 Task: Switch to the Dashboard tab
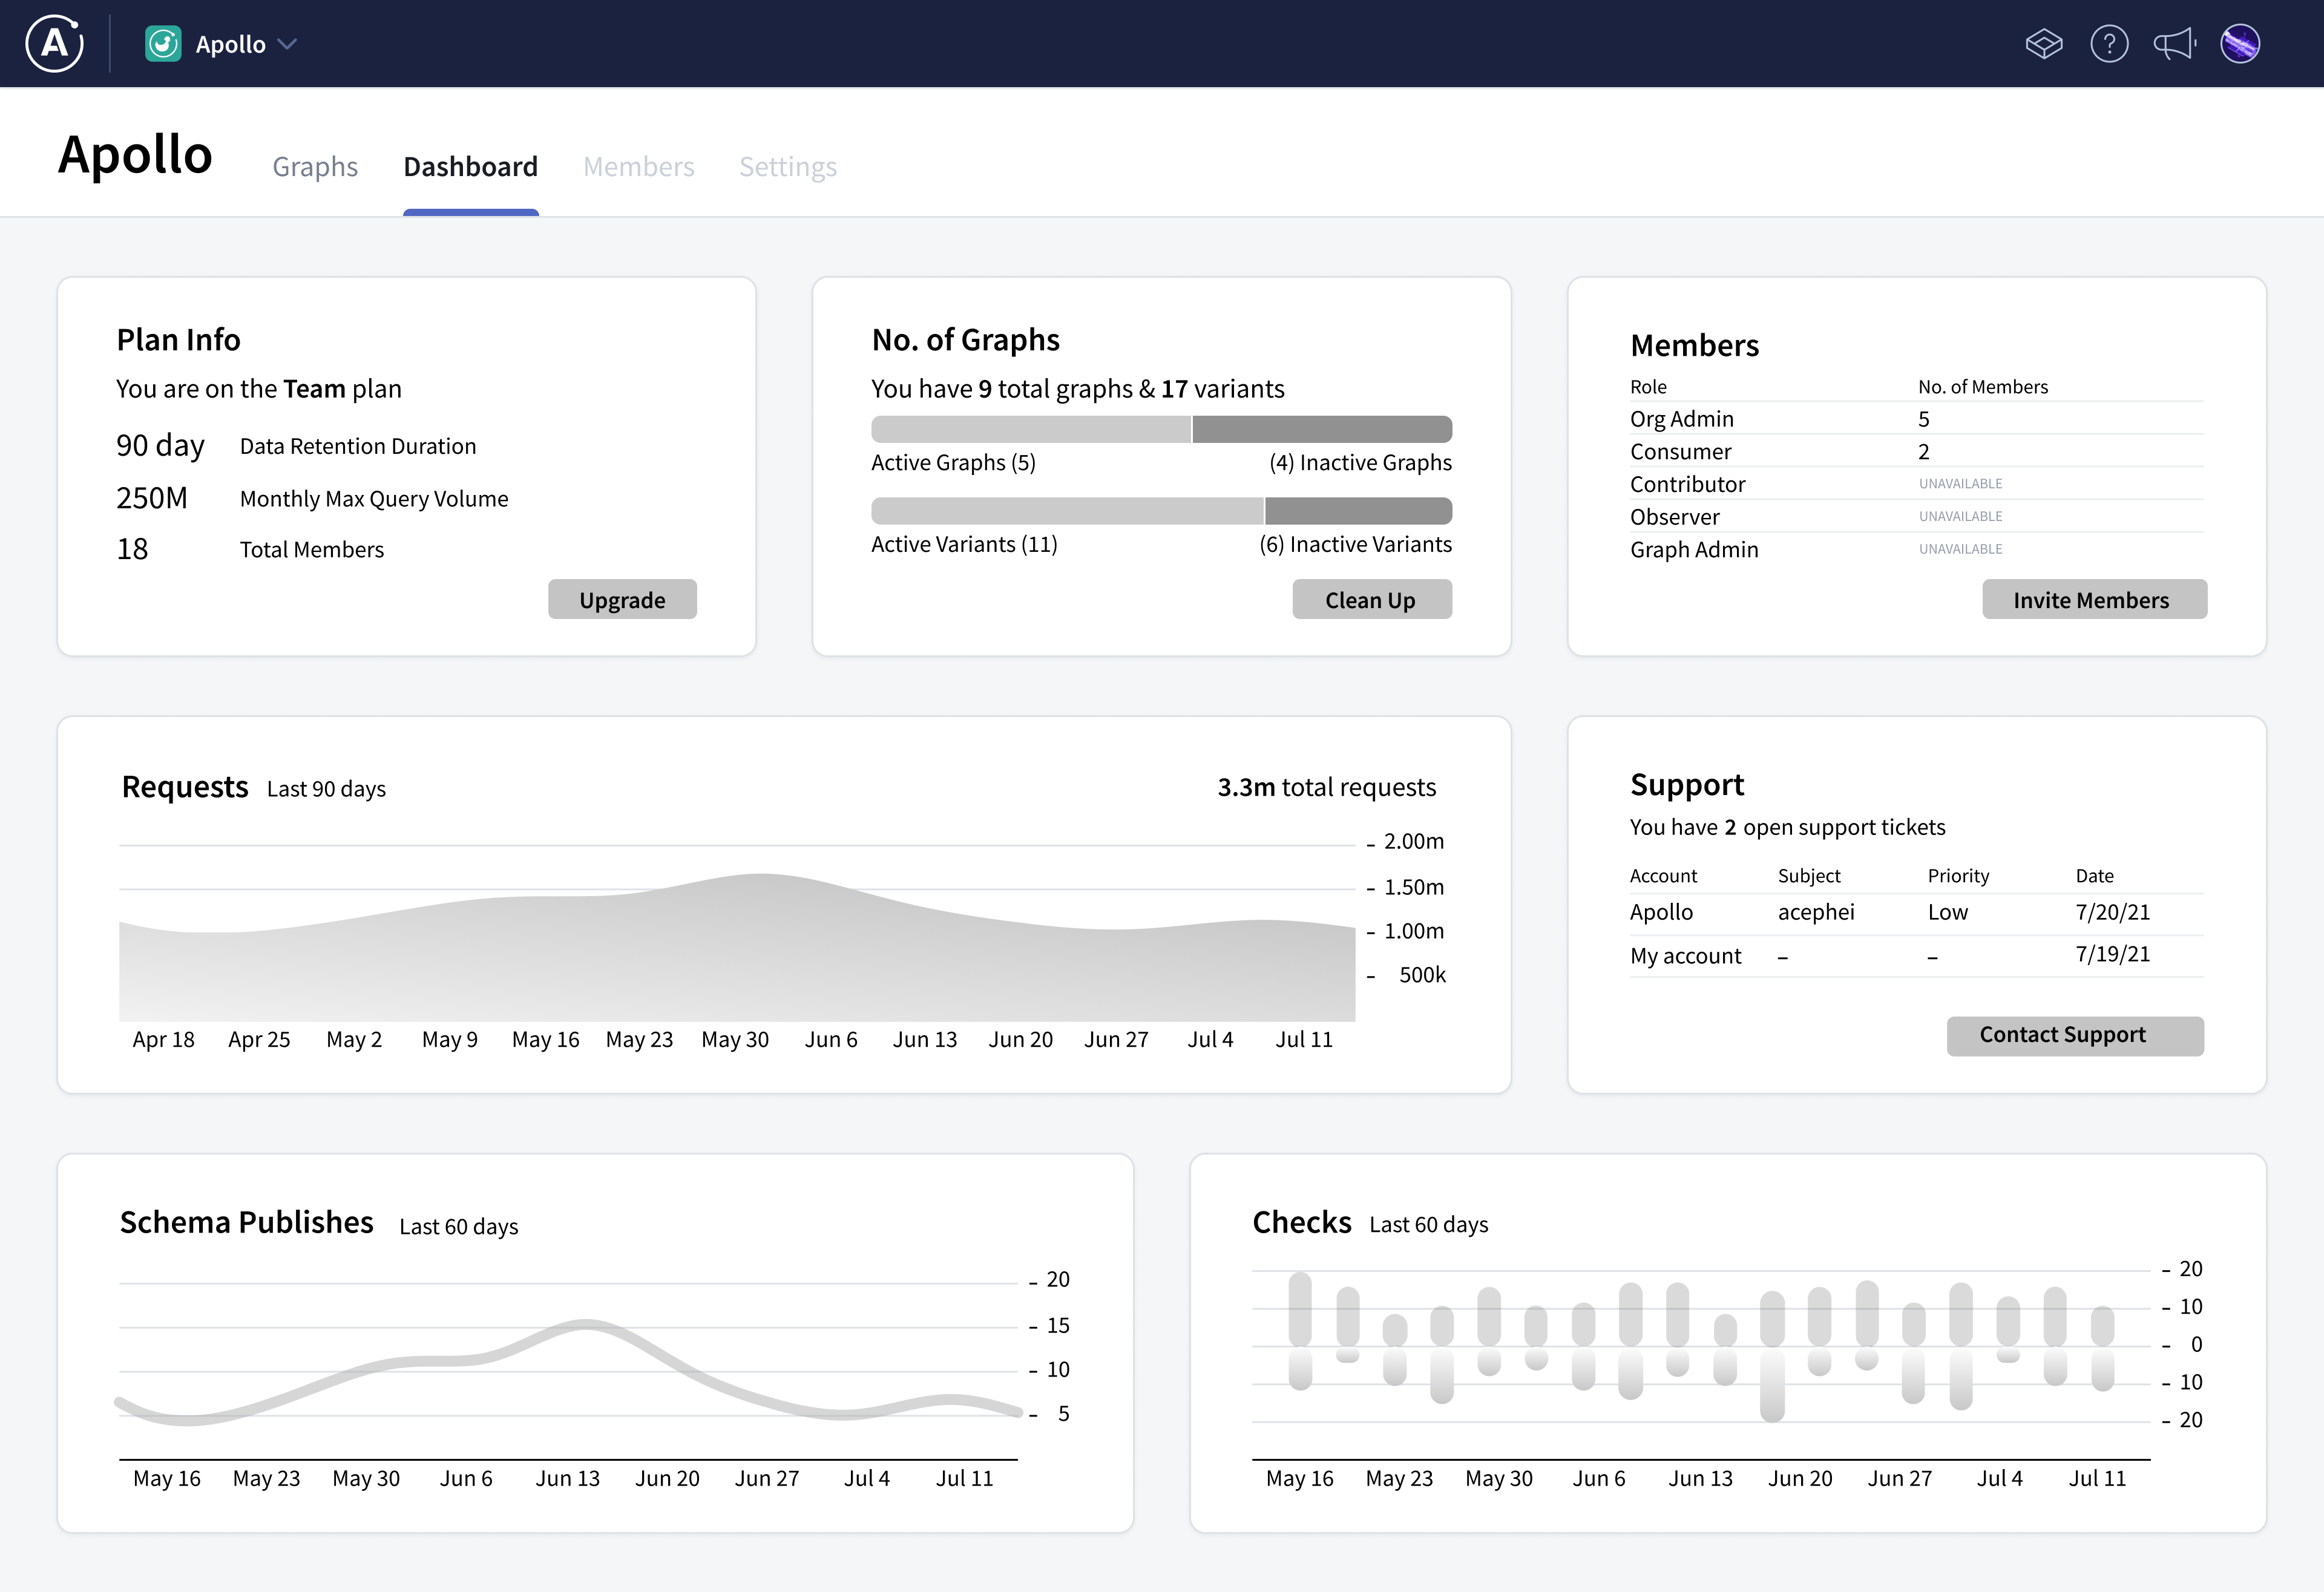(470, 166)
